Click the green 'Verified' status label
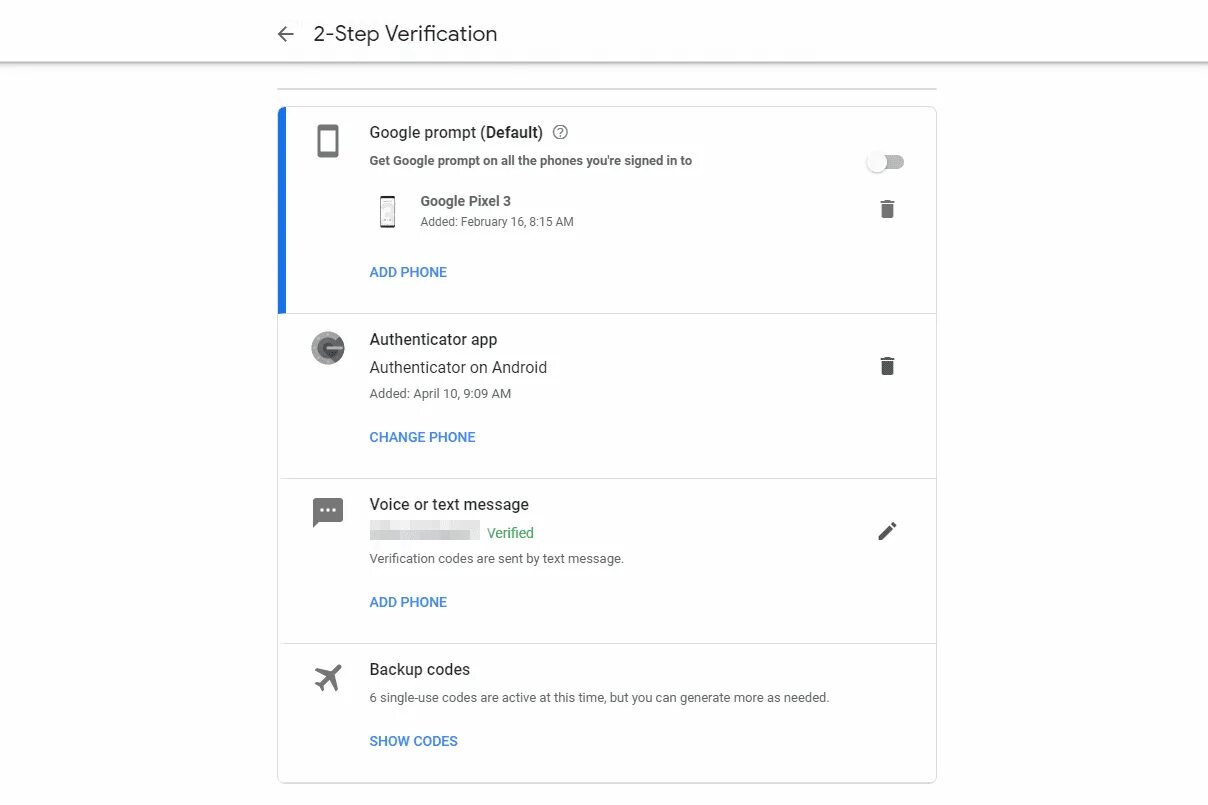The height and width of the screenshot is (805, 1208). click(x=510, y=533)
